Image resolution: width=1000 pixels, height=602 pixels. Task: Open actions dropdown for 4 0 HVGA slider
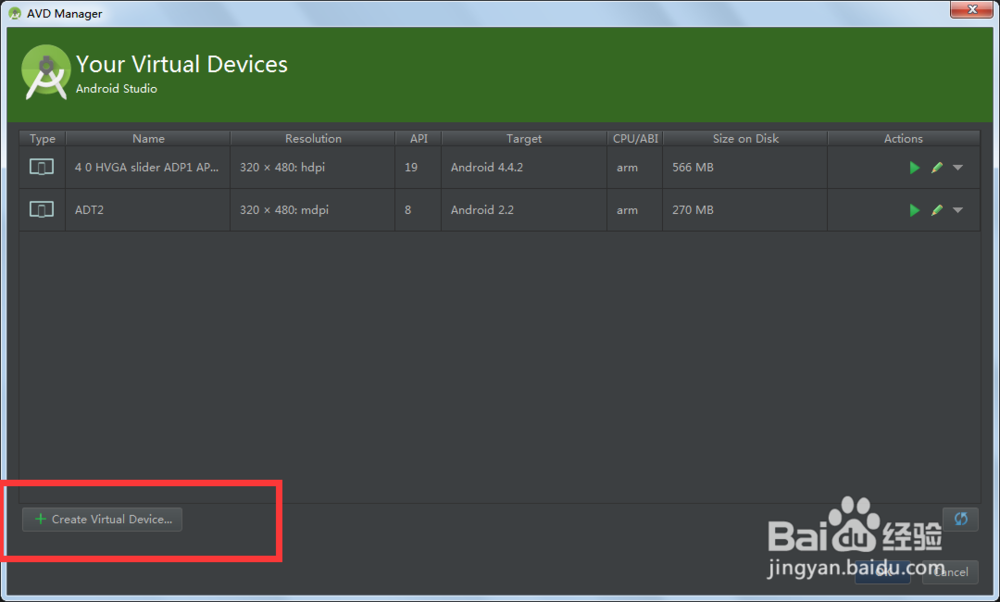click(958, 168)
